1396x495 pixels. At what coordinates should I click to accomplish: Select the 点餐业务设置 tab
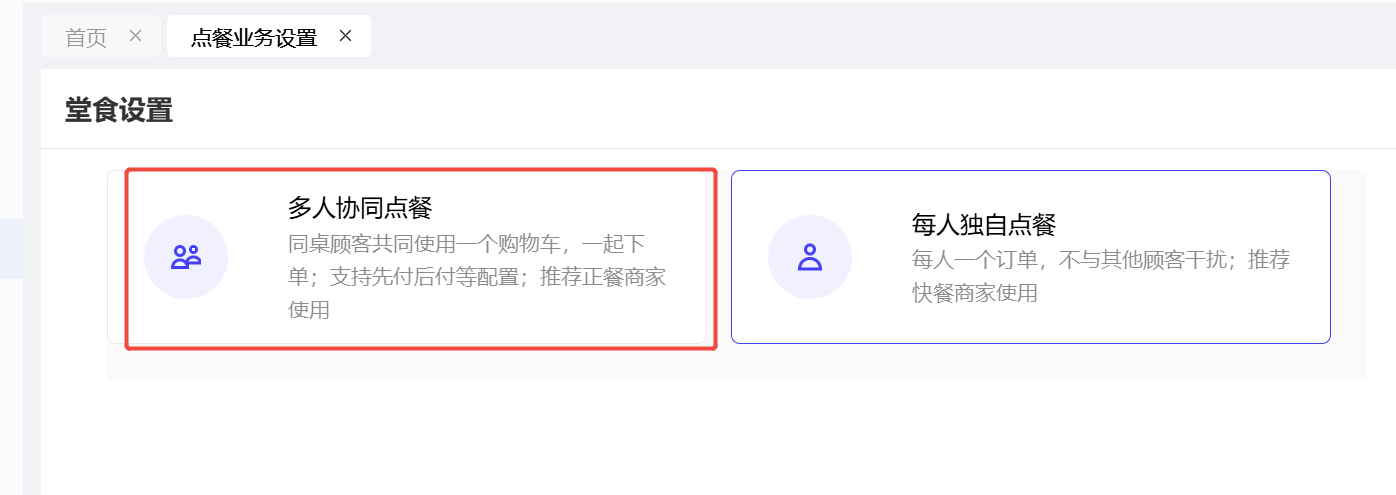tap(254, 38)
